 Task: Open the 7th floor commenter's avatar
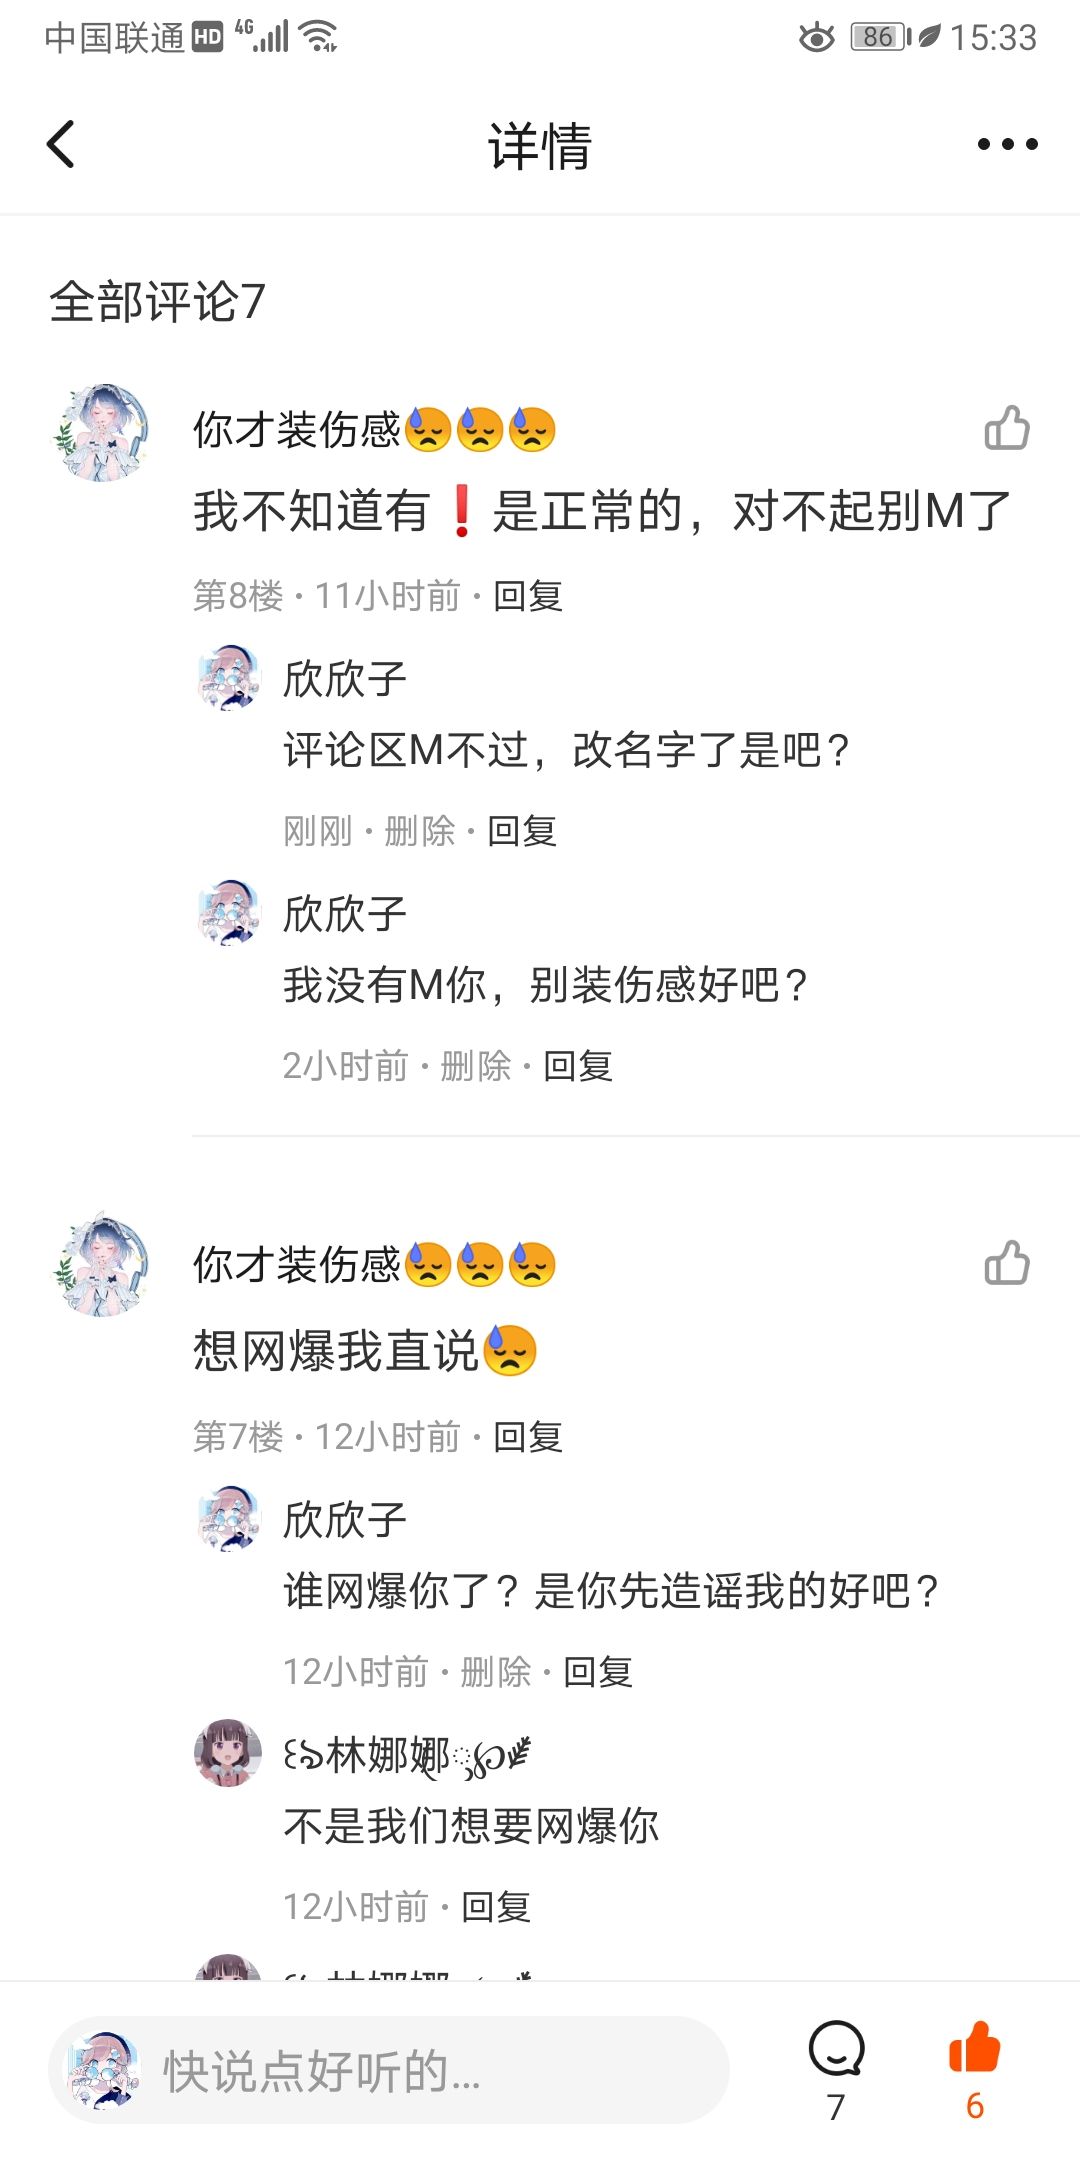point(101,1265)
